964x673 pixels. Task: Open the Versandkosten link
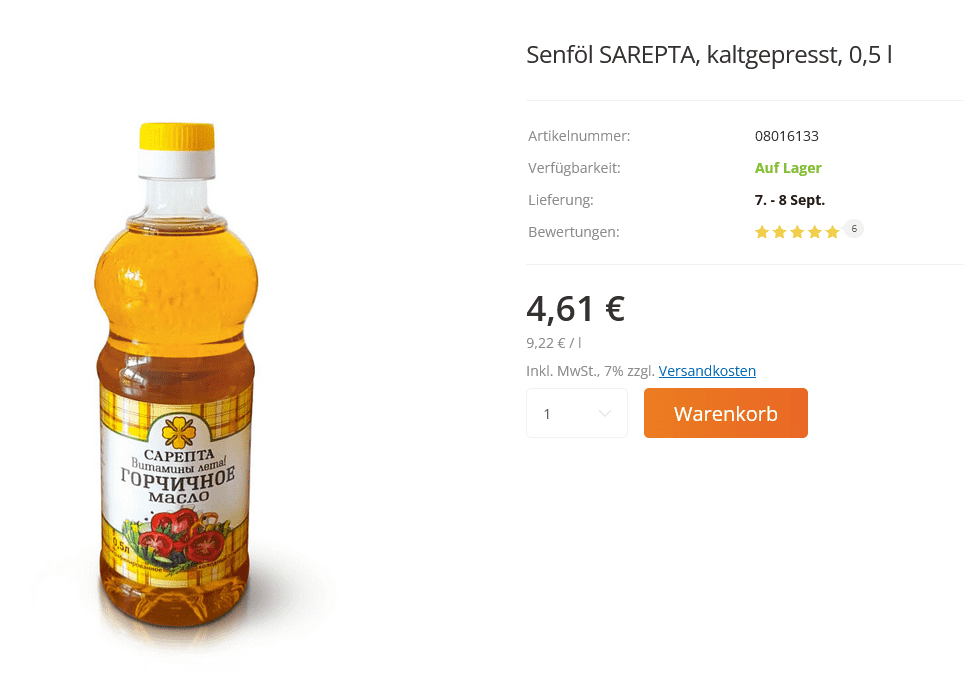coord(707,371)
